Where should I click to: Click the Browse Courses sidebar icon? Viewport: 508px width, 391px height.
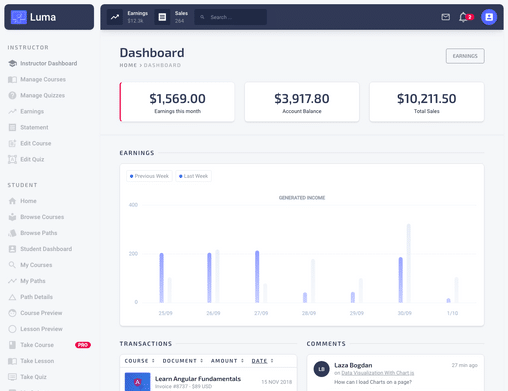click(x=12, y=217)
